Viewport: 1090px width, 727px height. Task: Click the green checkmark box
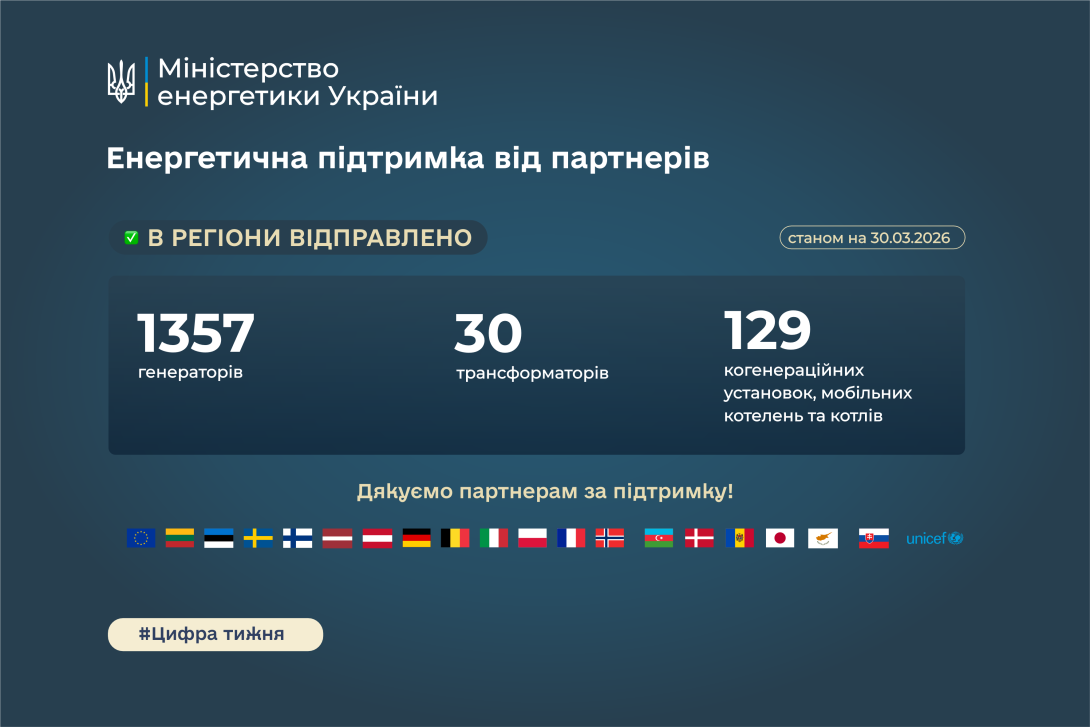click(x=131, y=238)
